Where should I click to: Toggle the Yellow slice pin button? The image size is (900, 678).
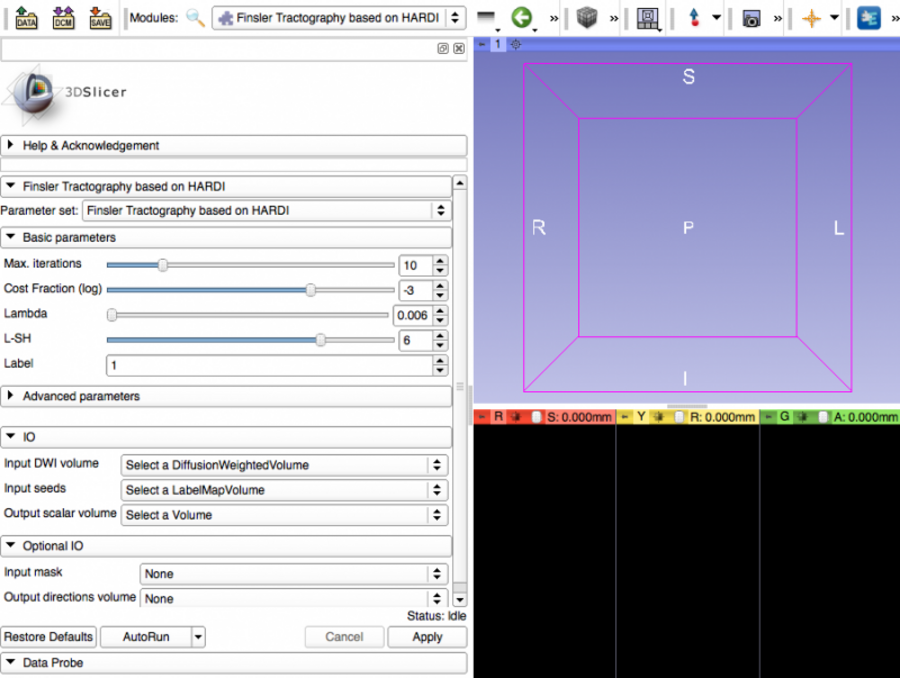pyautogui.click(x=626, y=417)
